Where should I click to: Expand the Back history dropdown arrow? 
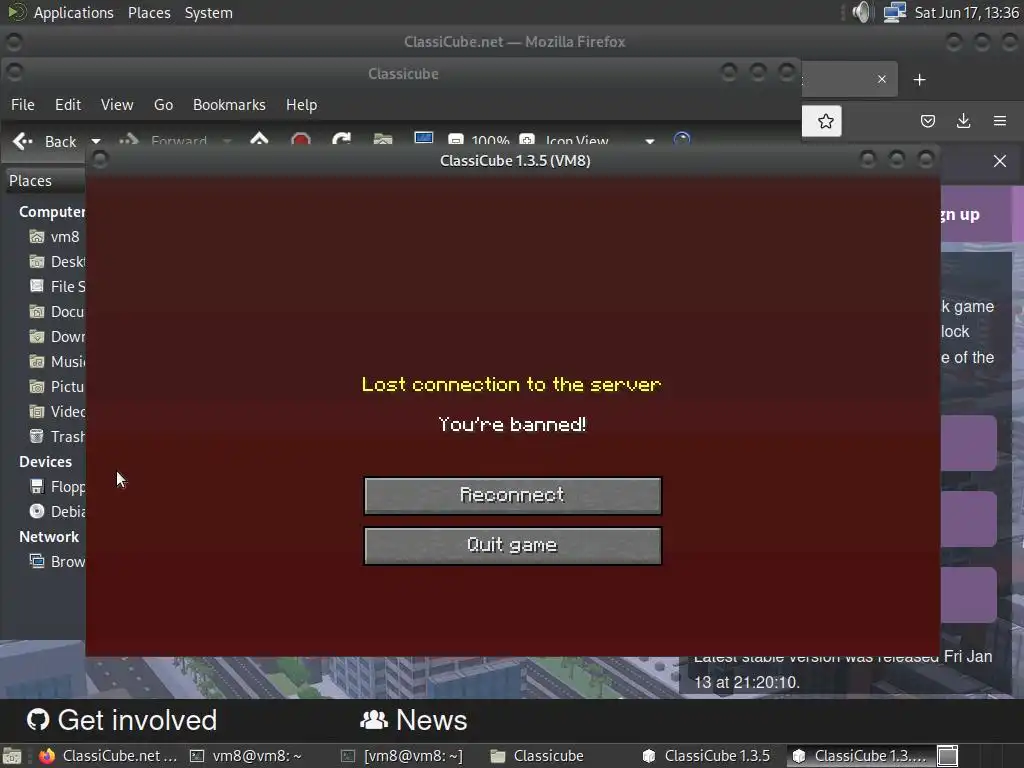point(96,141)
